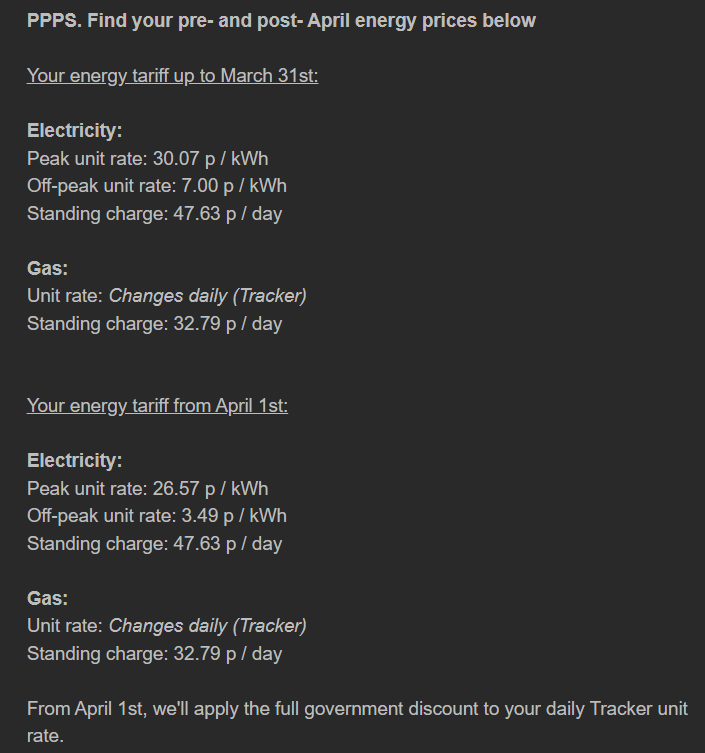Click the off-peak unit rate 3.49 p line

156,516
